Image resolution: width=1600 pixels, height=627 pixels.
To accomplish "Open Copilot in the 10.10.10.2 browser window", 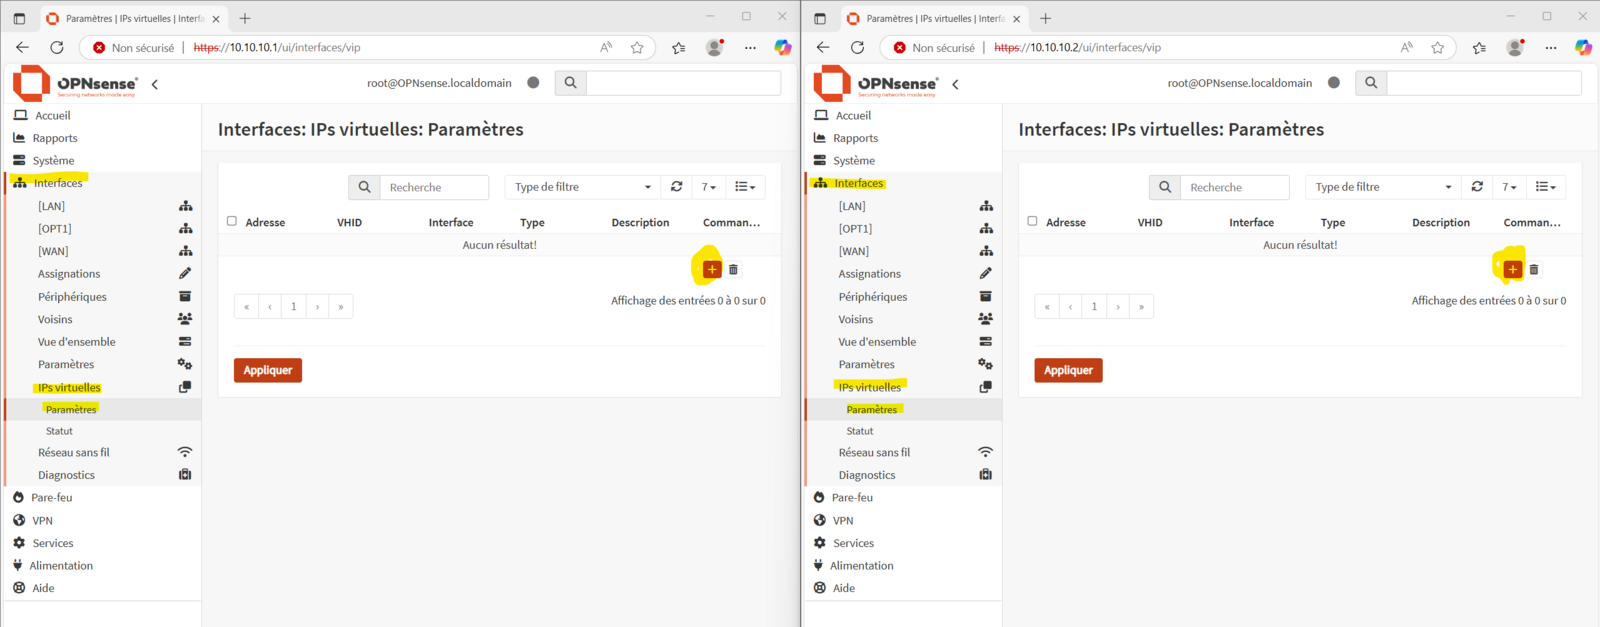I will click(x=1583, y=47).
